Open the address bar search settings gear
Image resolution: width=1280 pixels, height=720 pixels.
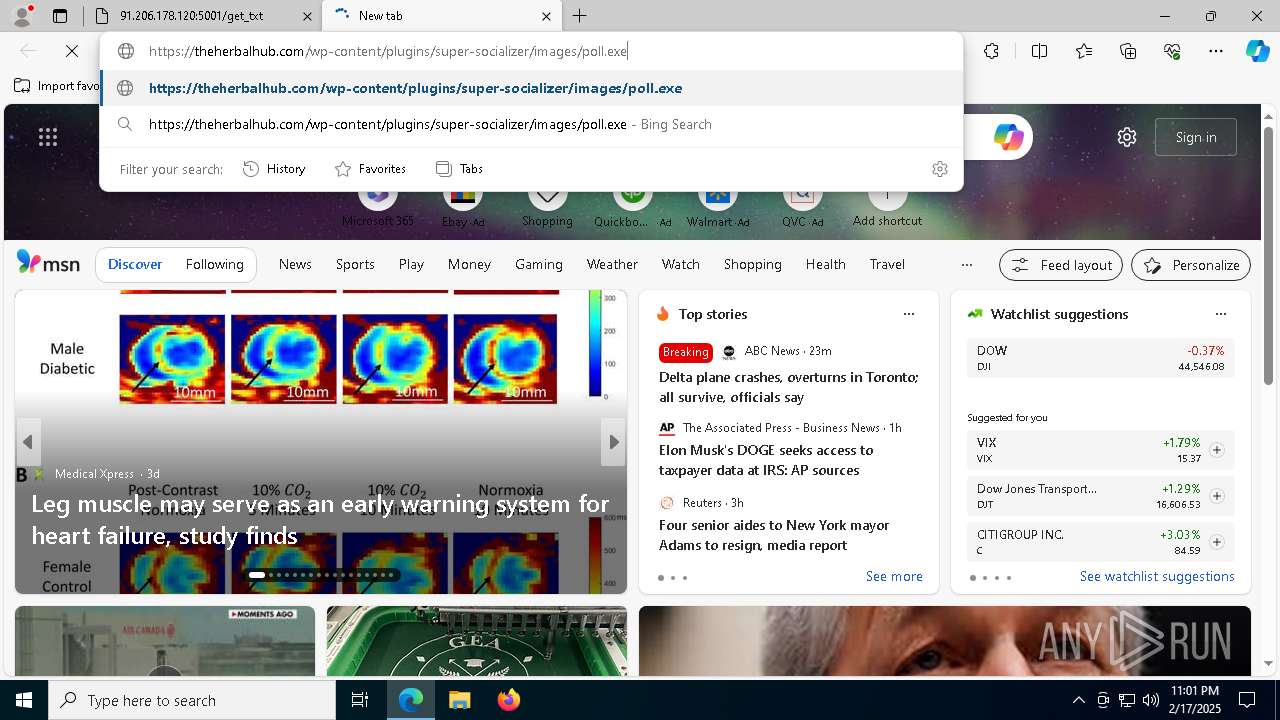click(x=939, y=169)
